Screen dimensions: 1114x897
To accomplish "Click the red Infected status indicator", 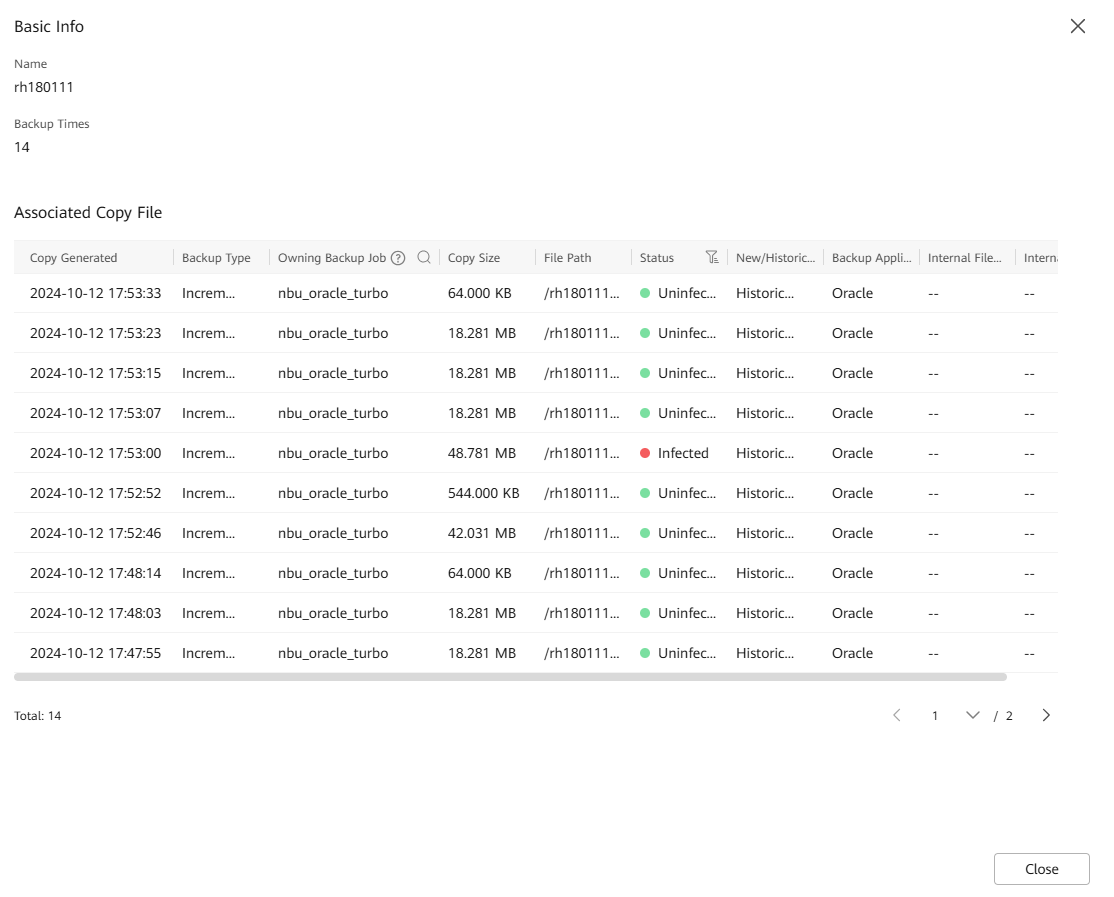I will (x=645, y=454).
